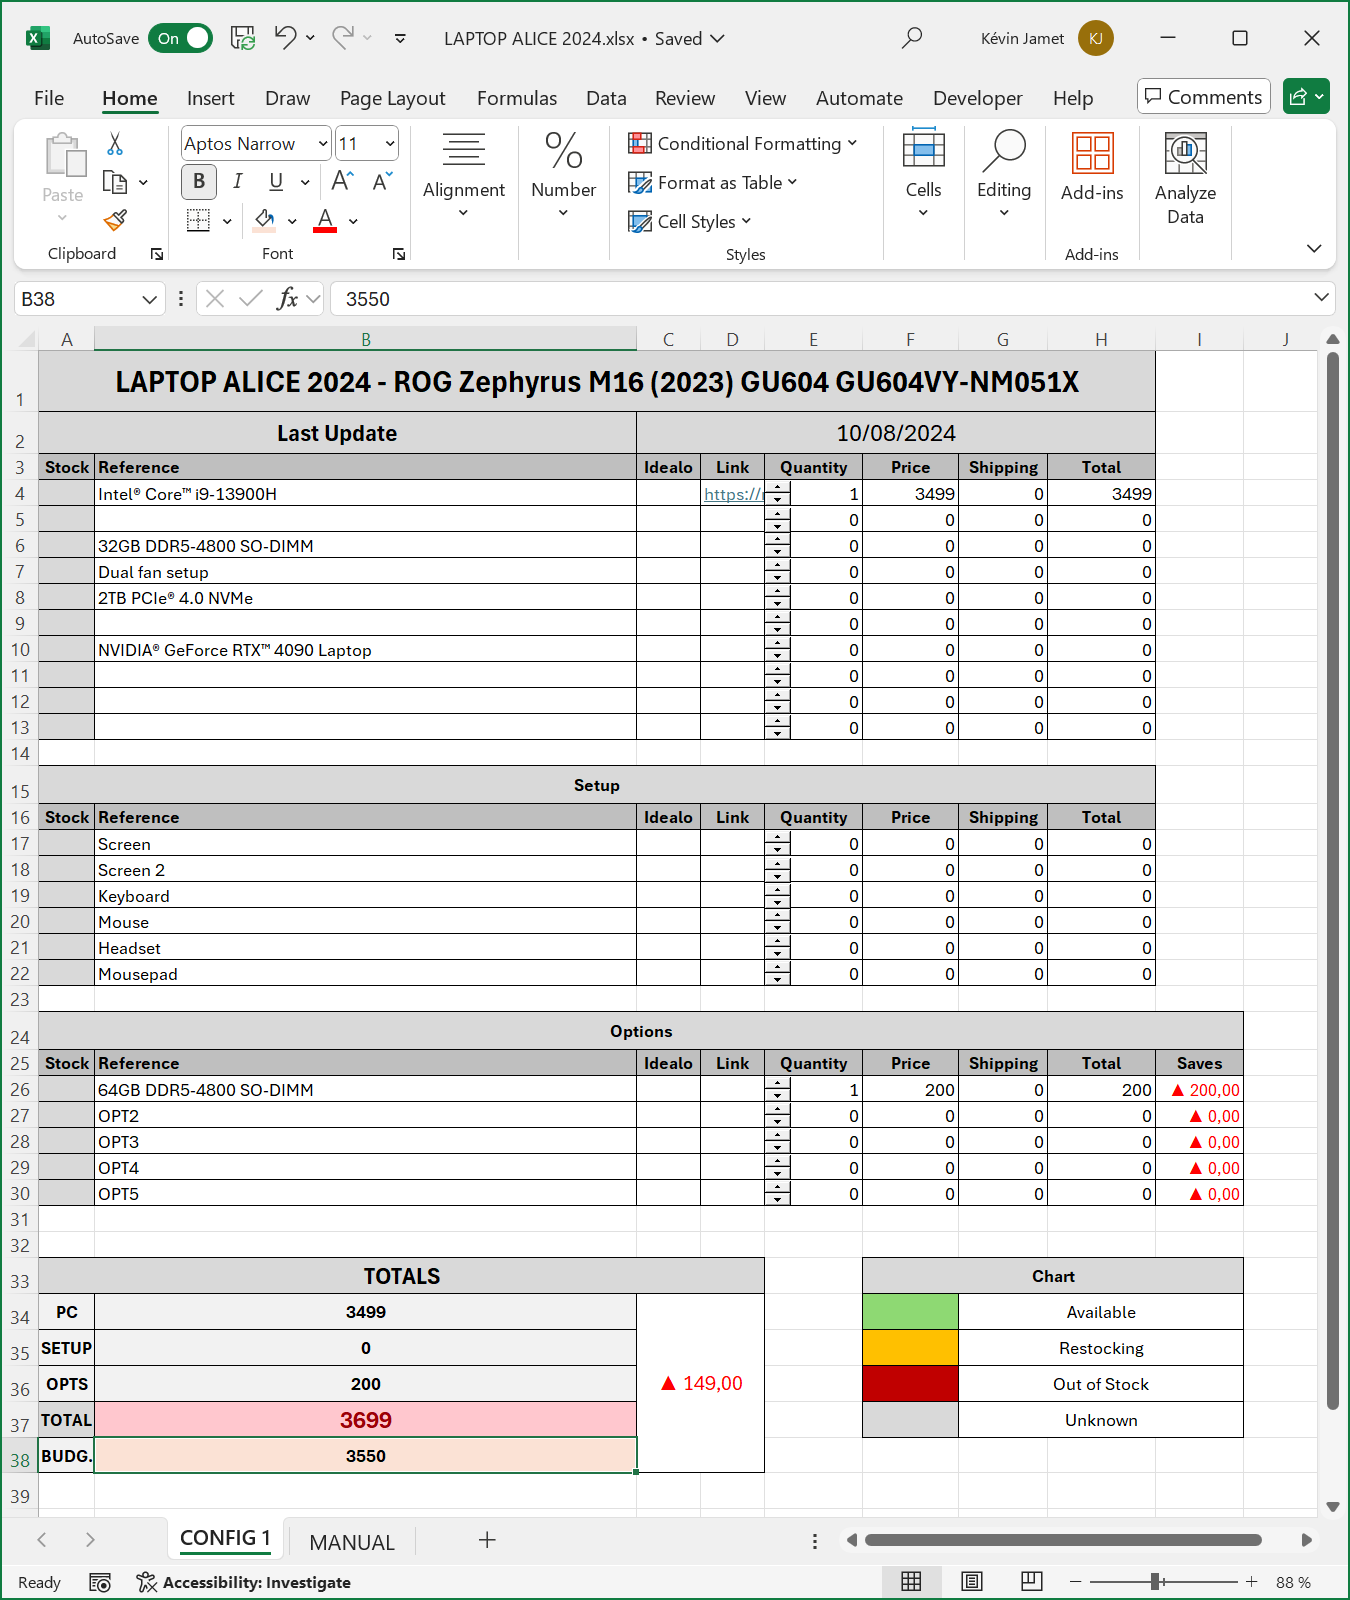Toggle Bold formatting button

pos(199,181)
